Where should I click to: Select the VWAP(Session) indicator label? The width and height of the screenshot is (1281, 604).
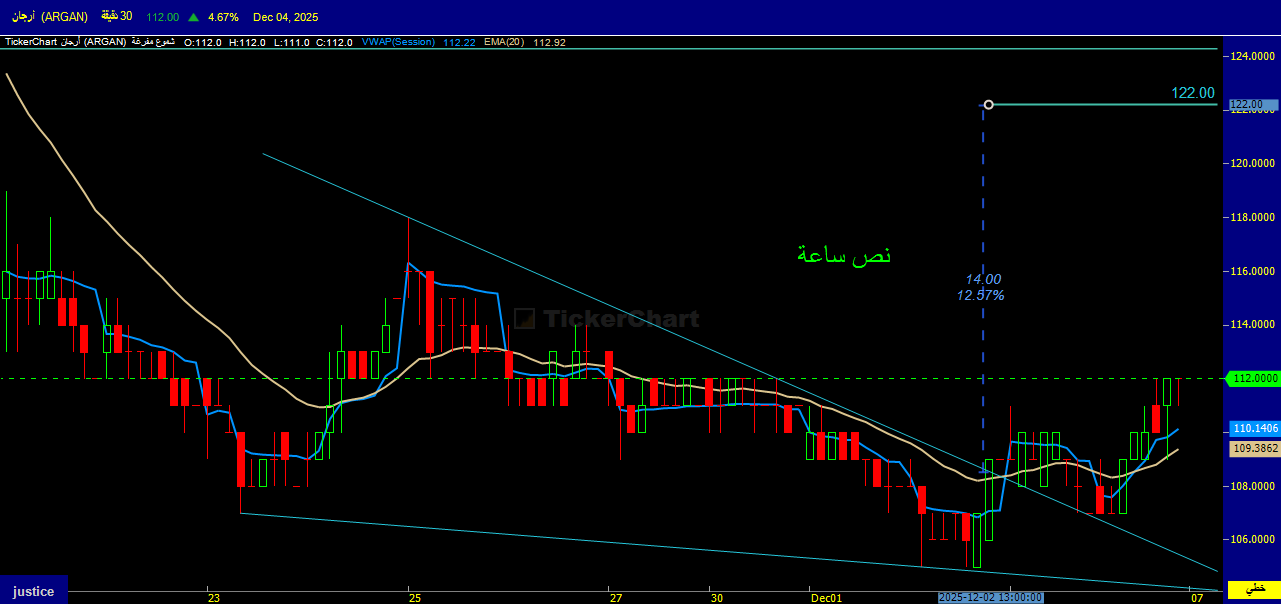point(399,42)
